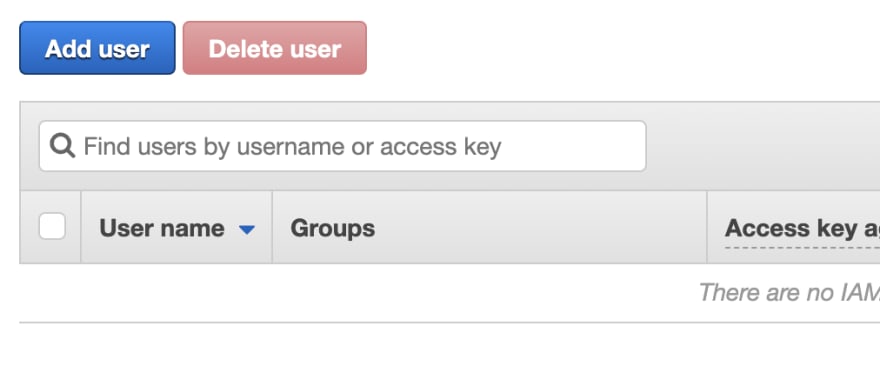Click the 'There are no IAM' empty message

789,292
